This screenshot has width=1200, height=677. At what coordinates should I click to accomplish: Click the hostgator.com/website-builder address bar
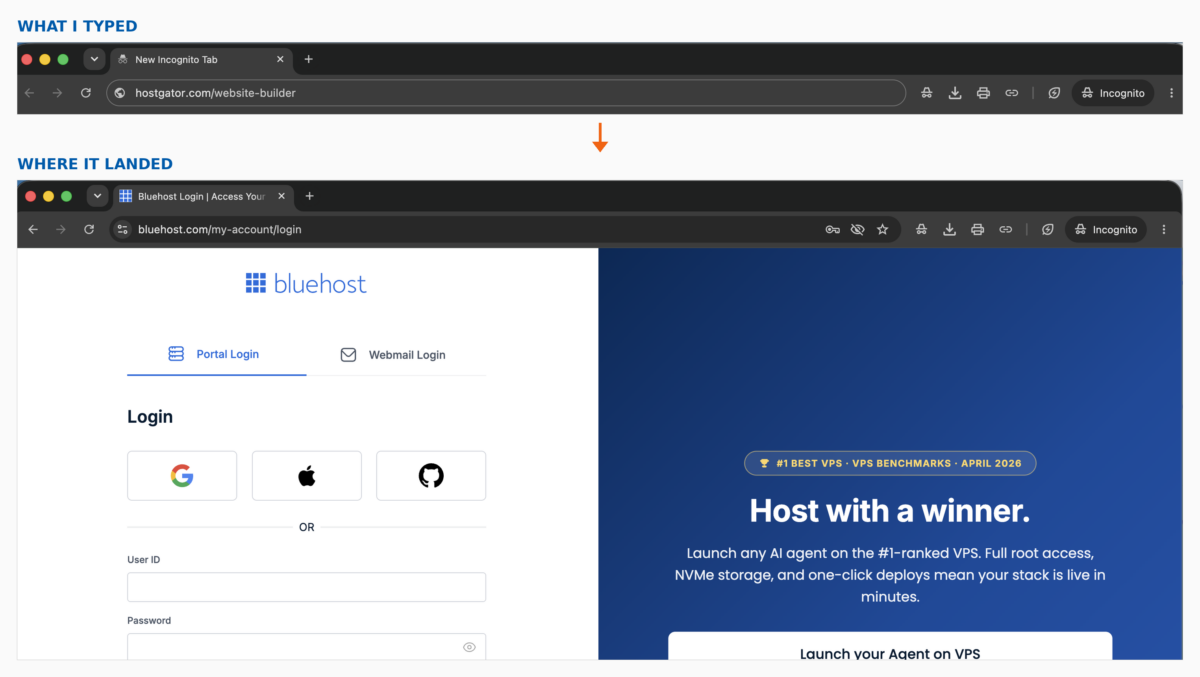pyautogui.click(x=505, y=93)
